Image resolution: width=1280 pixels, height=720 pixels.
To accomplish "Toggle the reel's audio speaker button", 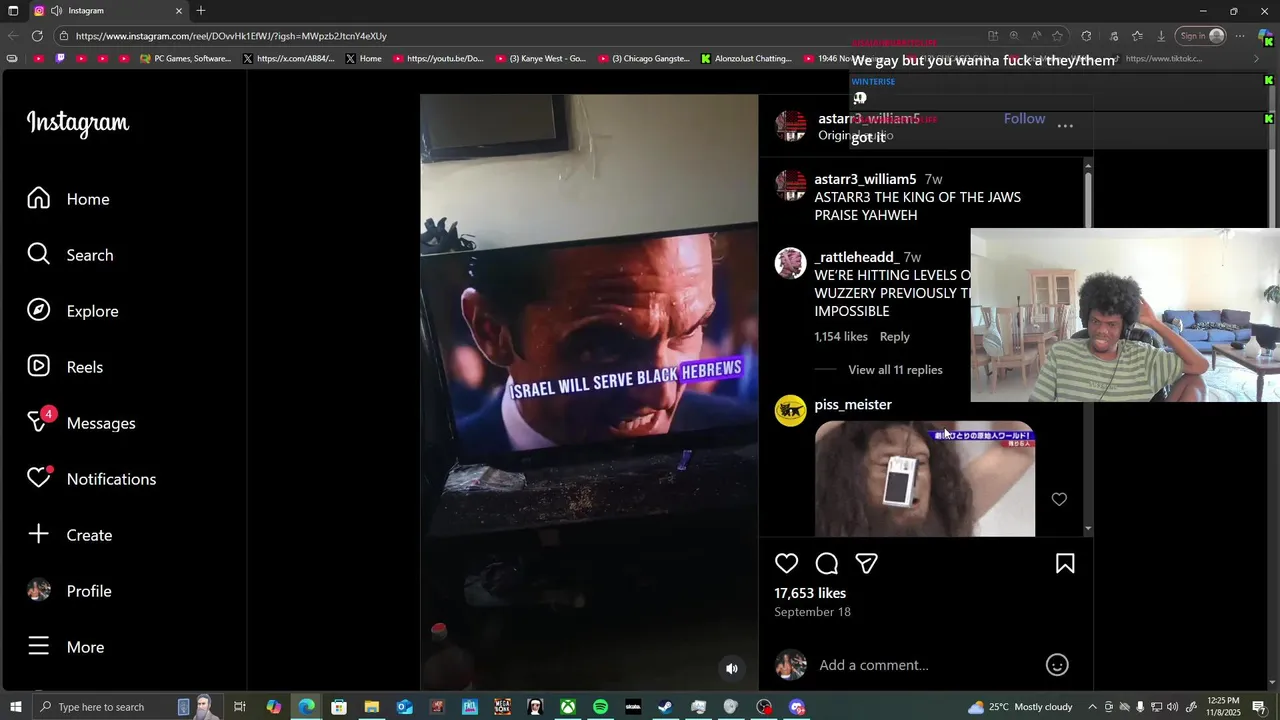I will [732, 669].
